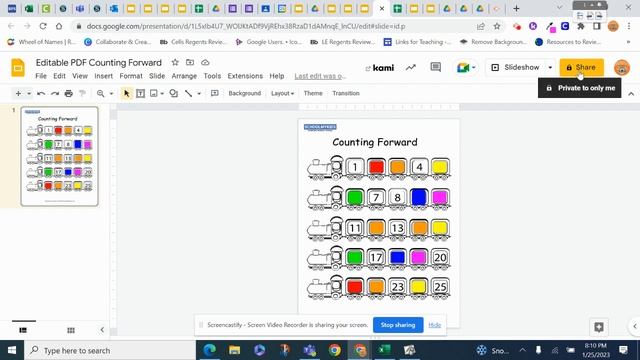640x360 pixels.
Task: Select the Shape tool
Action: click(173, 93)
